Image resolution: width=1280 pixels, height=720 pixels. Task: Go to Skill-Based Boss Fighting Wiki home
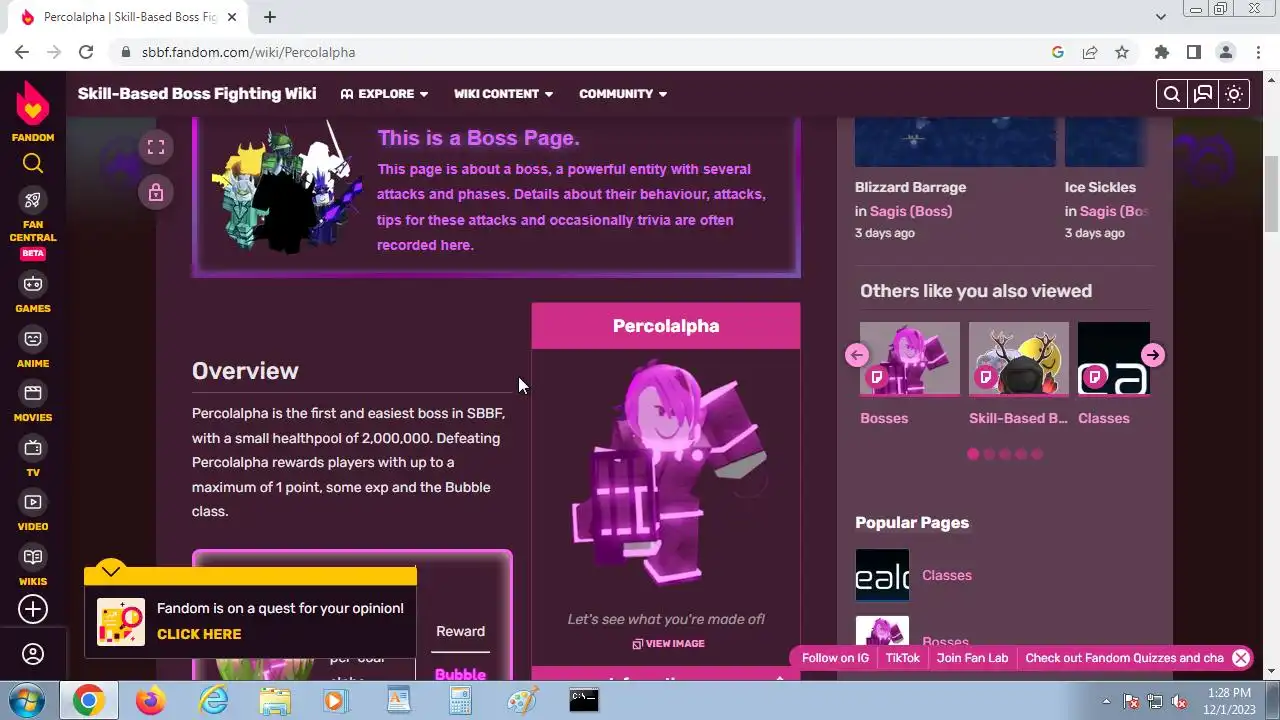click(197, 93)
